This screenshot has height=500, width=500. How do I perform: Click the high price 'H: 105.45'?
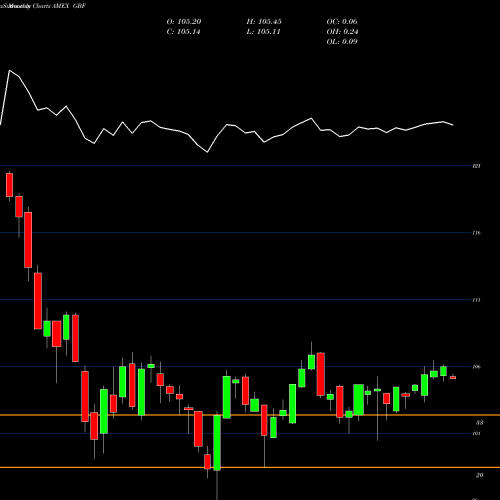[x=264, y=22]
